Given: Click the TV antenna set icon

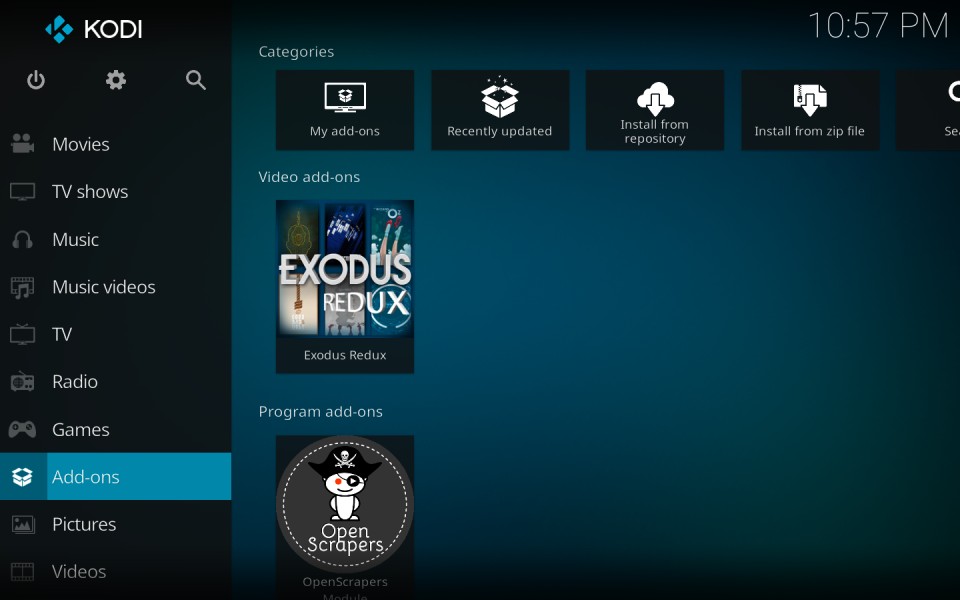Looking at the screenshot, I should tap(23, 334).
